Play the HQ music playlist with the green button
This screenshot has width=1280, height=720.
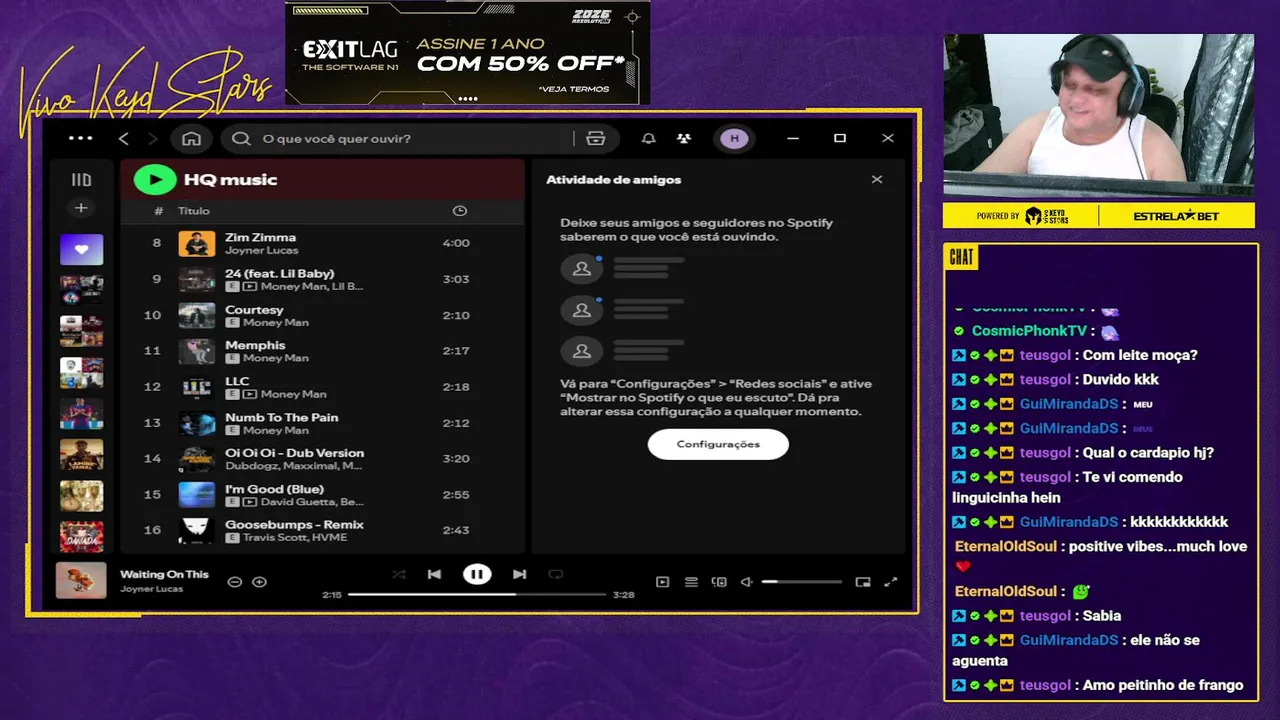(x=155, y=179)
